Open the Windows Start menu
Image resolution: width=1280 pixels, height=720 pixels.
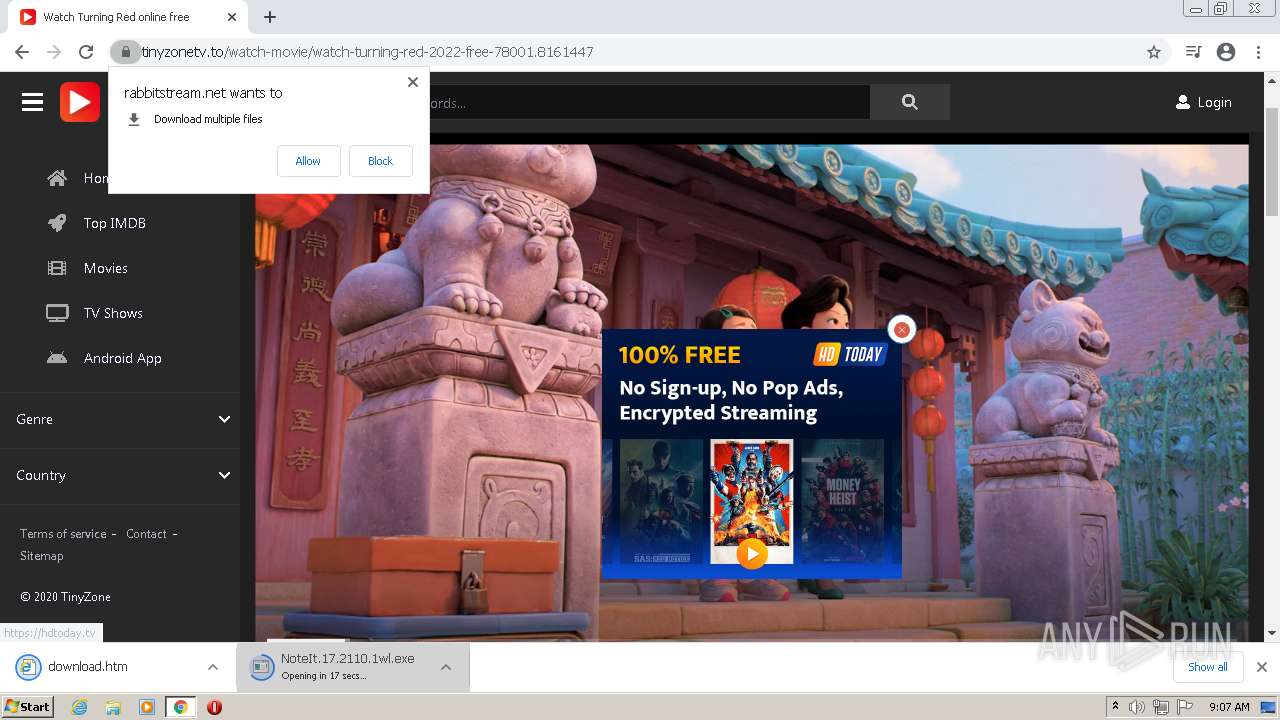tap(27, 707)
